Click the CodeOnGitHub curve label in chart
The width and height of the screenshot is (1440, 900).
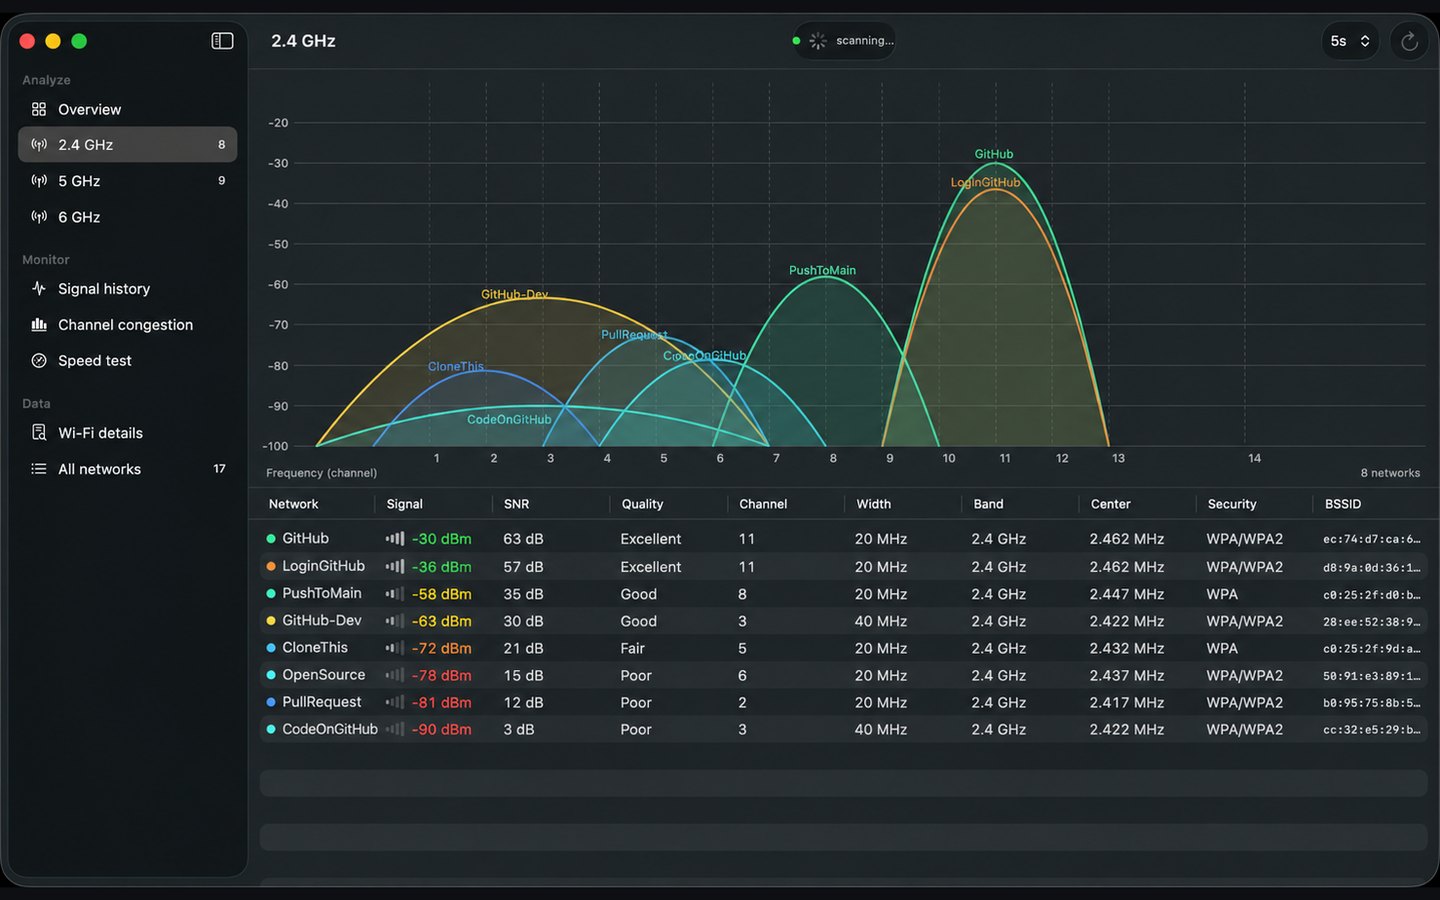(509, 419)
